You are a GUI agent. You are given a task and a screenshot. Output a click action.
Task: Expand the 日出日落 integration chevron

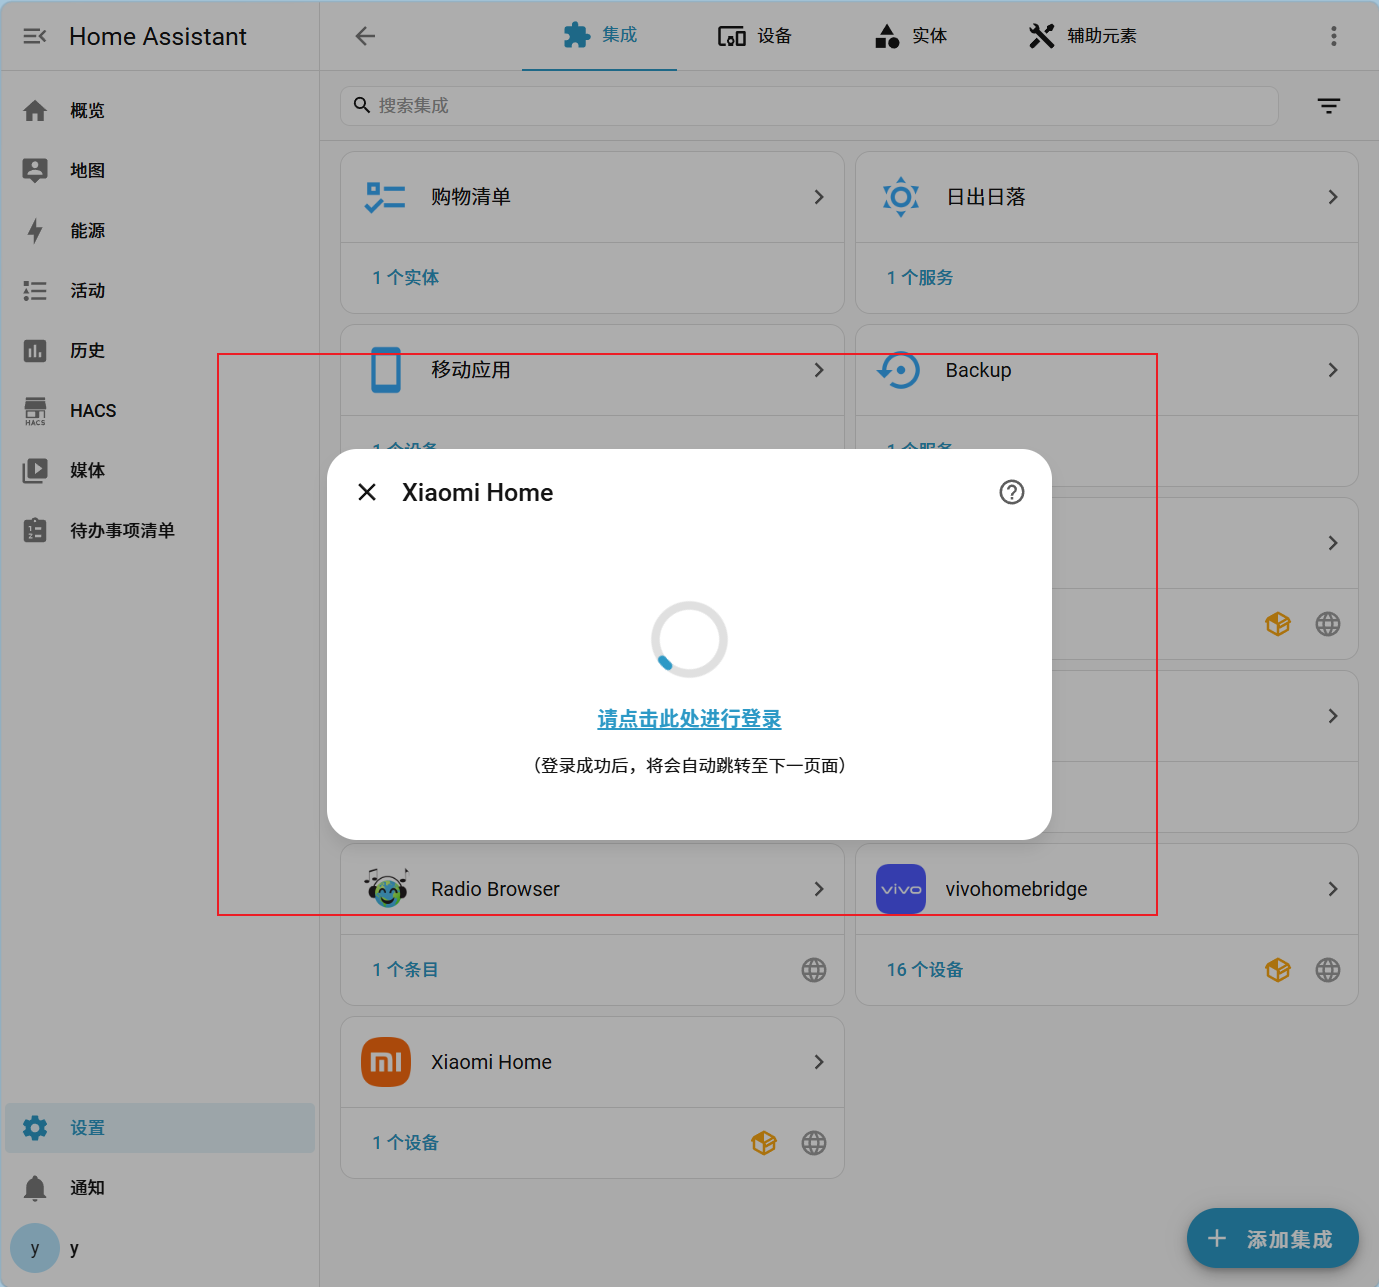1333,197
